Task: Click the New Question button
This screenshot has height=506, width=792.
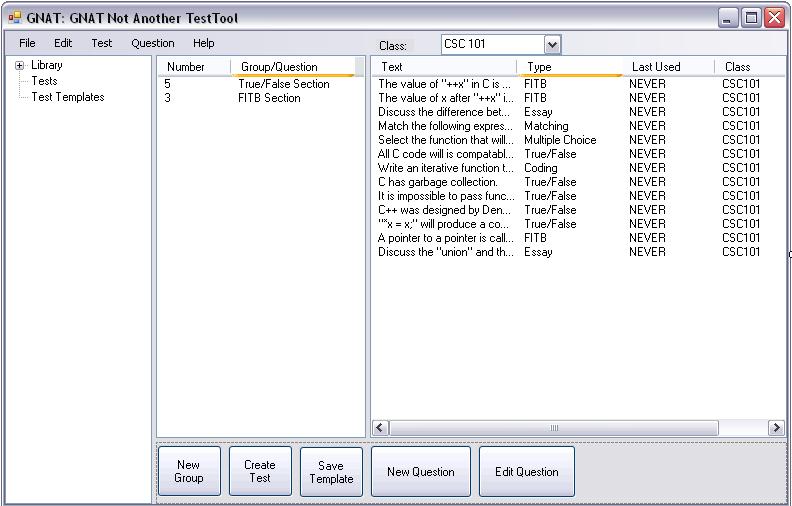Action: (420, 471)
